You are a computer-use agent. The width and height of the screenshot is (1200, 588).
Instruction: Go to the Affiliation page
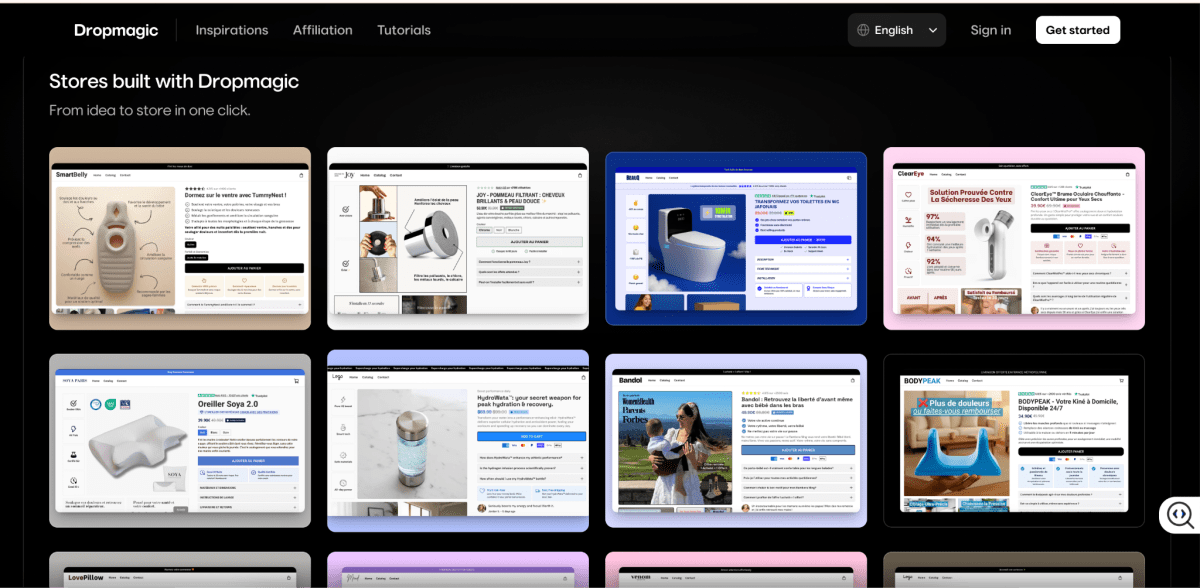323,30
